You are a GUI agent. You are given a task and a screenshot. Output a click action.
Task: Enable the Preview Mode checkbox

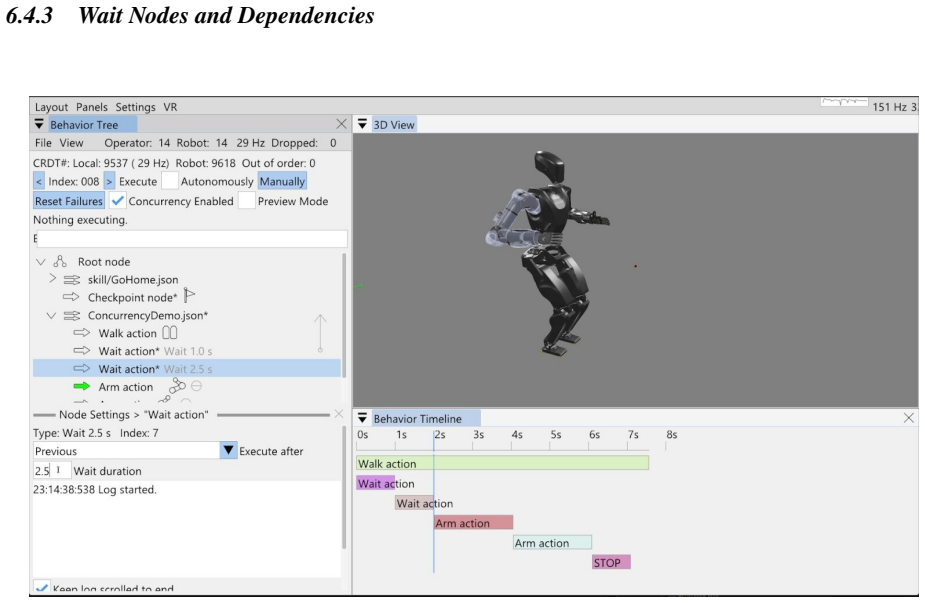[247, 201]
